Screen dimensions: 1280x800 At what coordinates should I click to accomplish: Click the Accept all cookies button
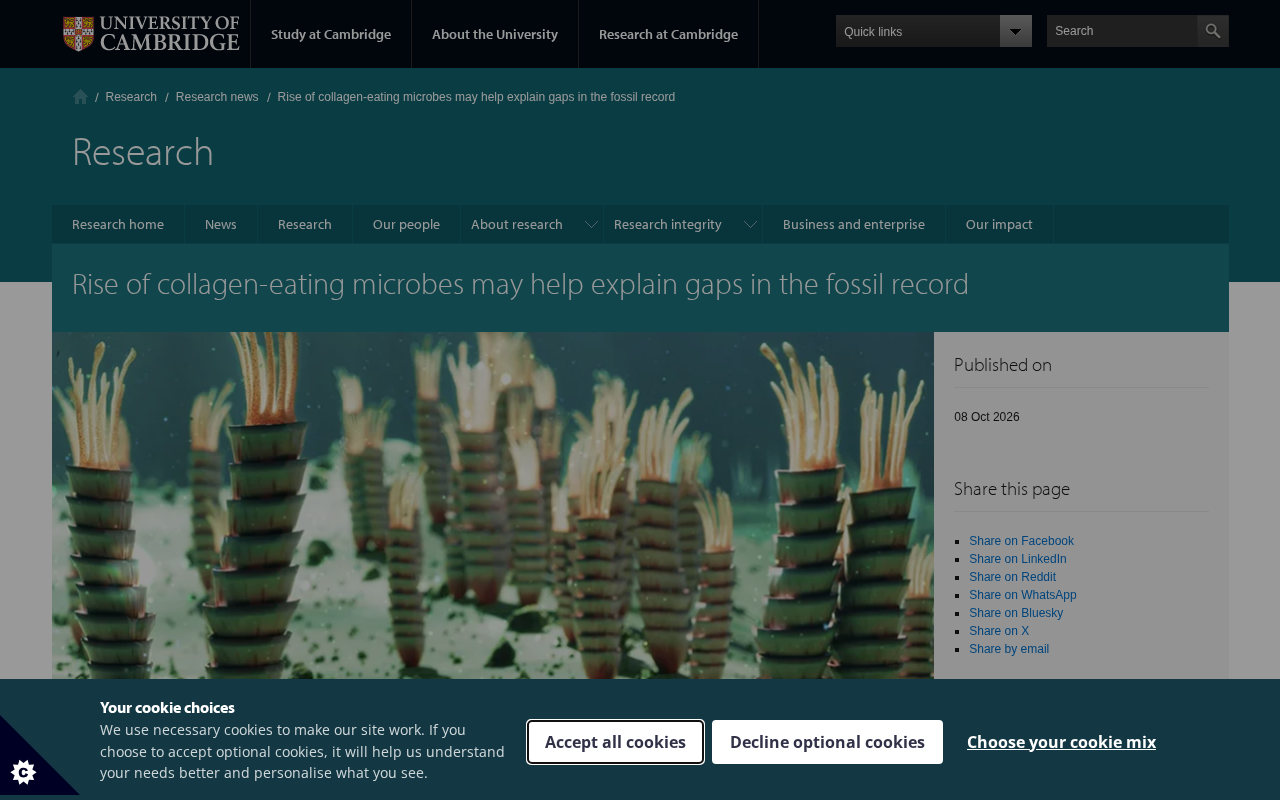615,742
